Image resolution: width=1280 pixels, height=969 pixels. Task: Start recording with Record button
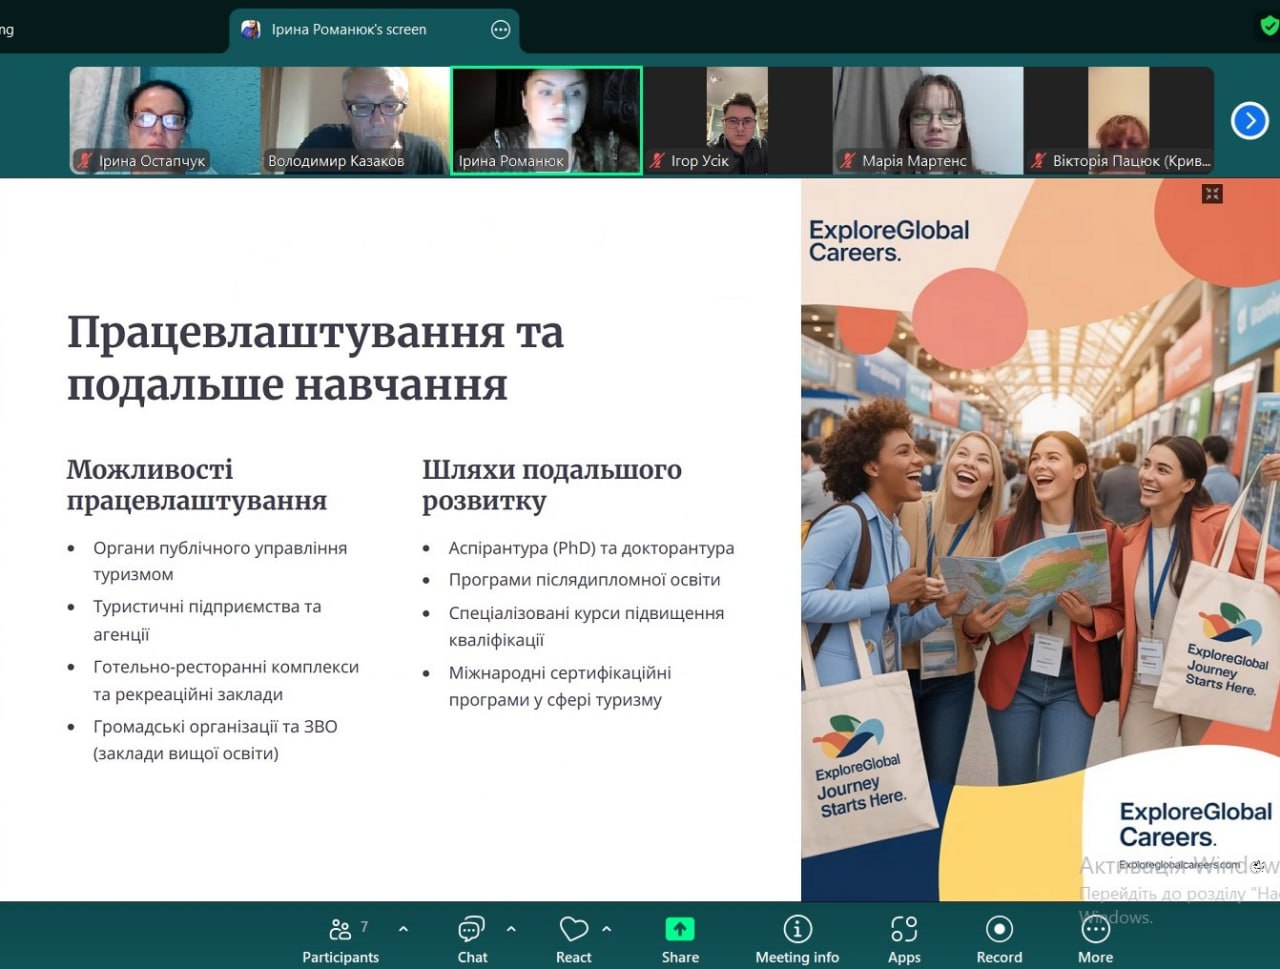(x=999, y=940)
